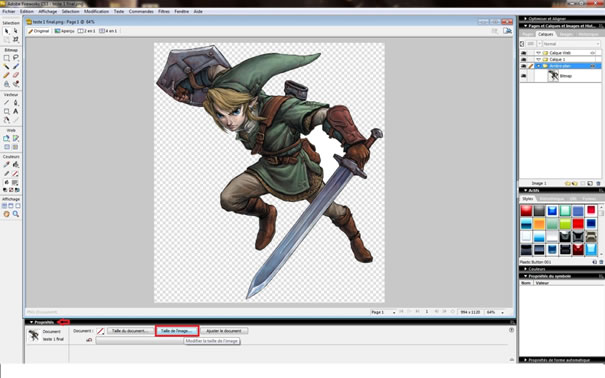Viewport: 605px width, 378px height.
Task: Switch to the 4 en 1 view tab
Action: tap(108, 31)
